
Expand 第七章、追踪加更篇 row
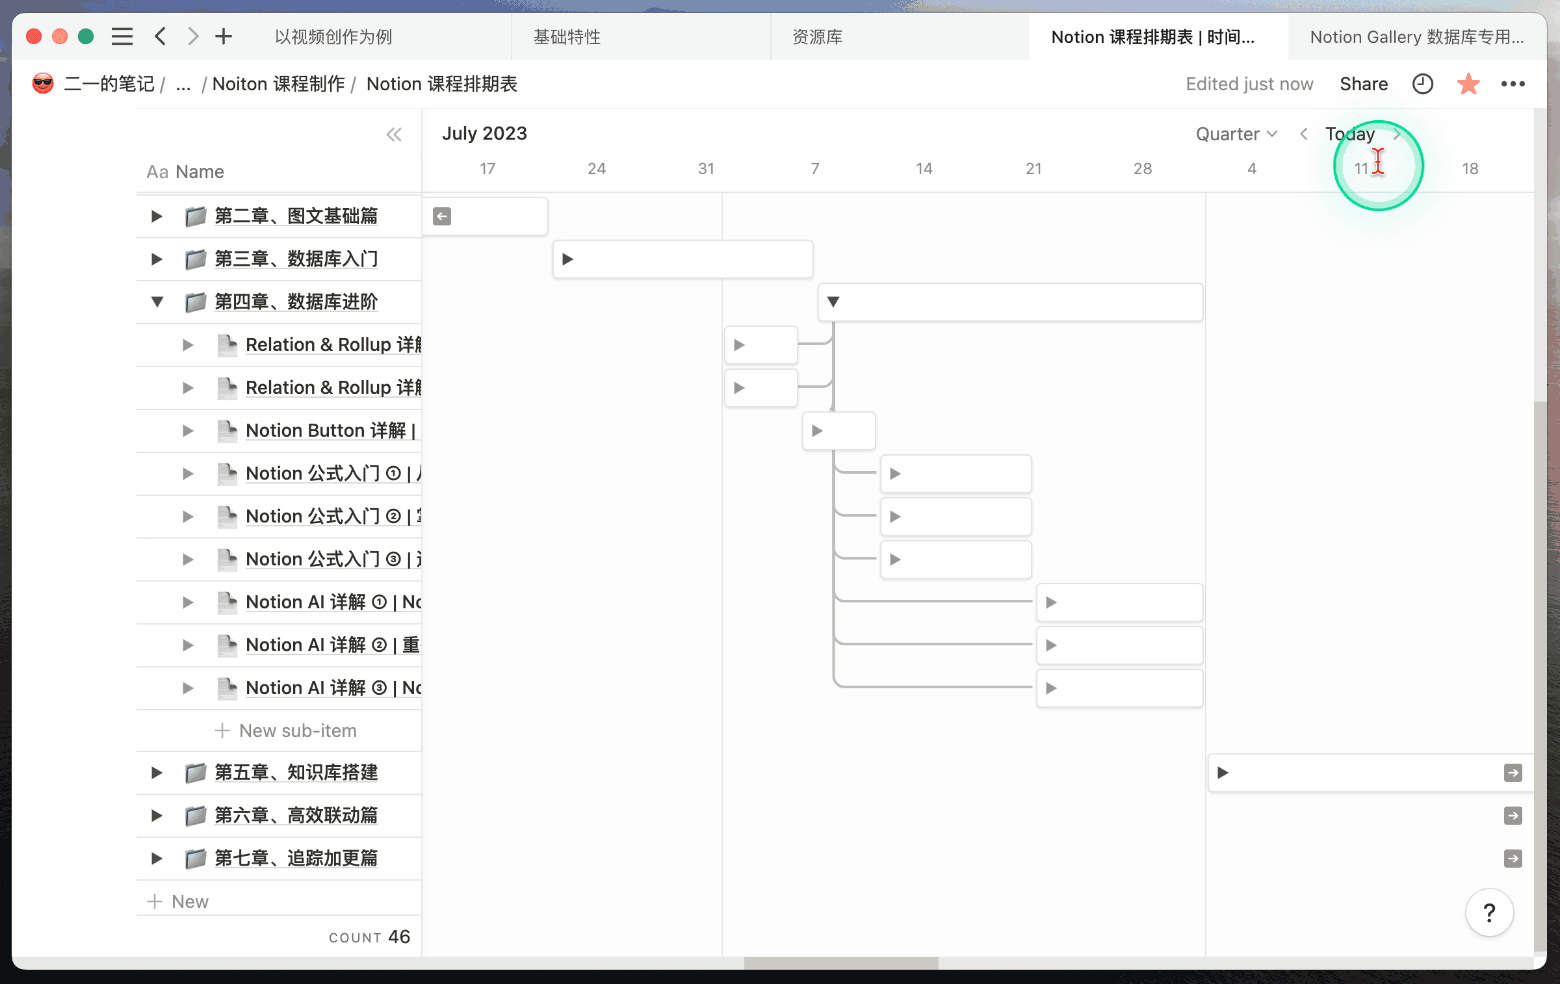(157, 858)
